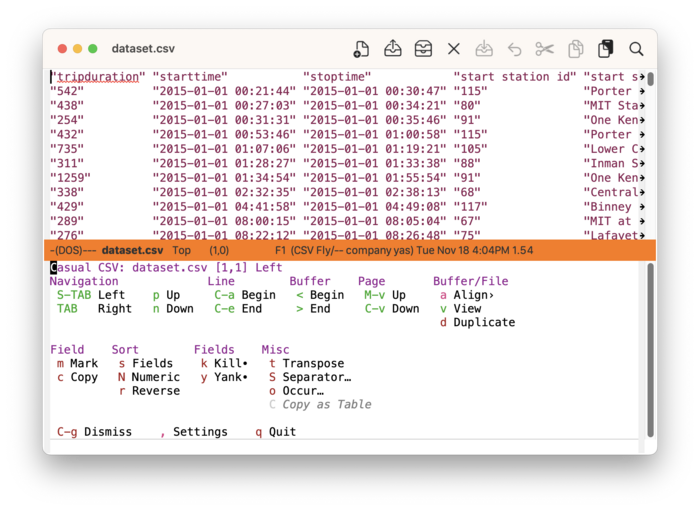This screenshot has height=511, width=700.
Task: Click the save buffer toolbar icon
Action: [484, 49]
